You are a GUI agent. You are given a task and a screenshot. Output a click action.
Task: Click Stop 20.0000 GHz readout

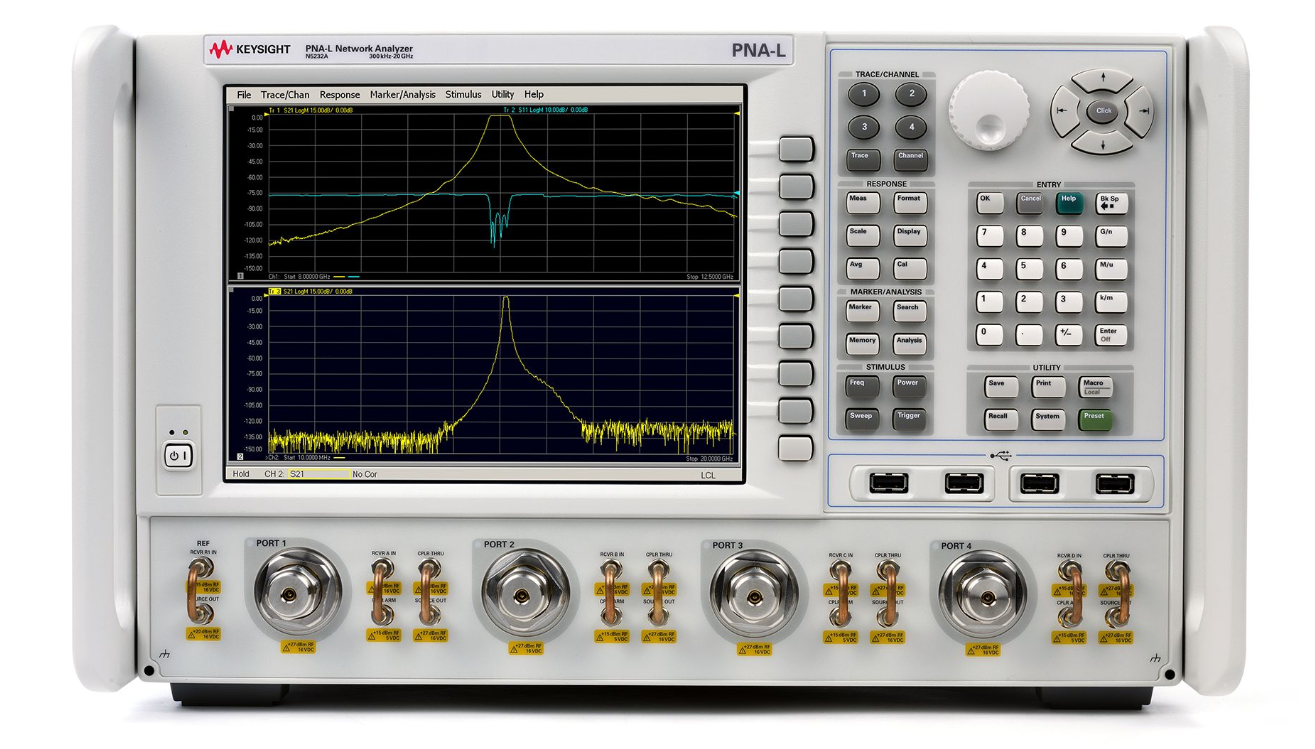[x=710, y=458]
